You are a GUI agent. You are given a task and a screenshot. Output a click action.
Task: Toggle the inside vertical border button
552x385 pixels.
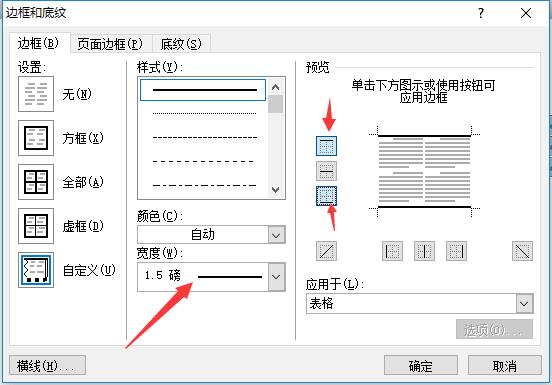(x=424, y=251)
